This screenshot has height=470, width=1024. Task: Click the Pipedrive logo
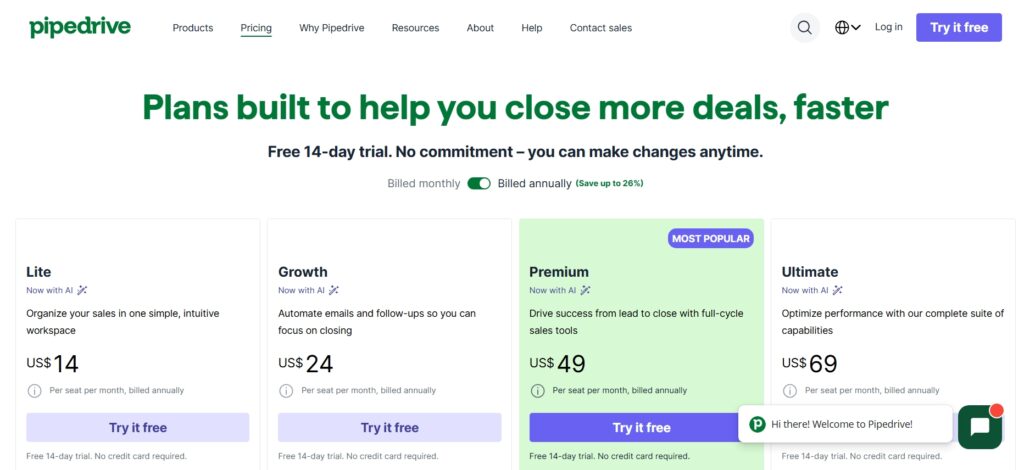point(80,27)
